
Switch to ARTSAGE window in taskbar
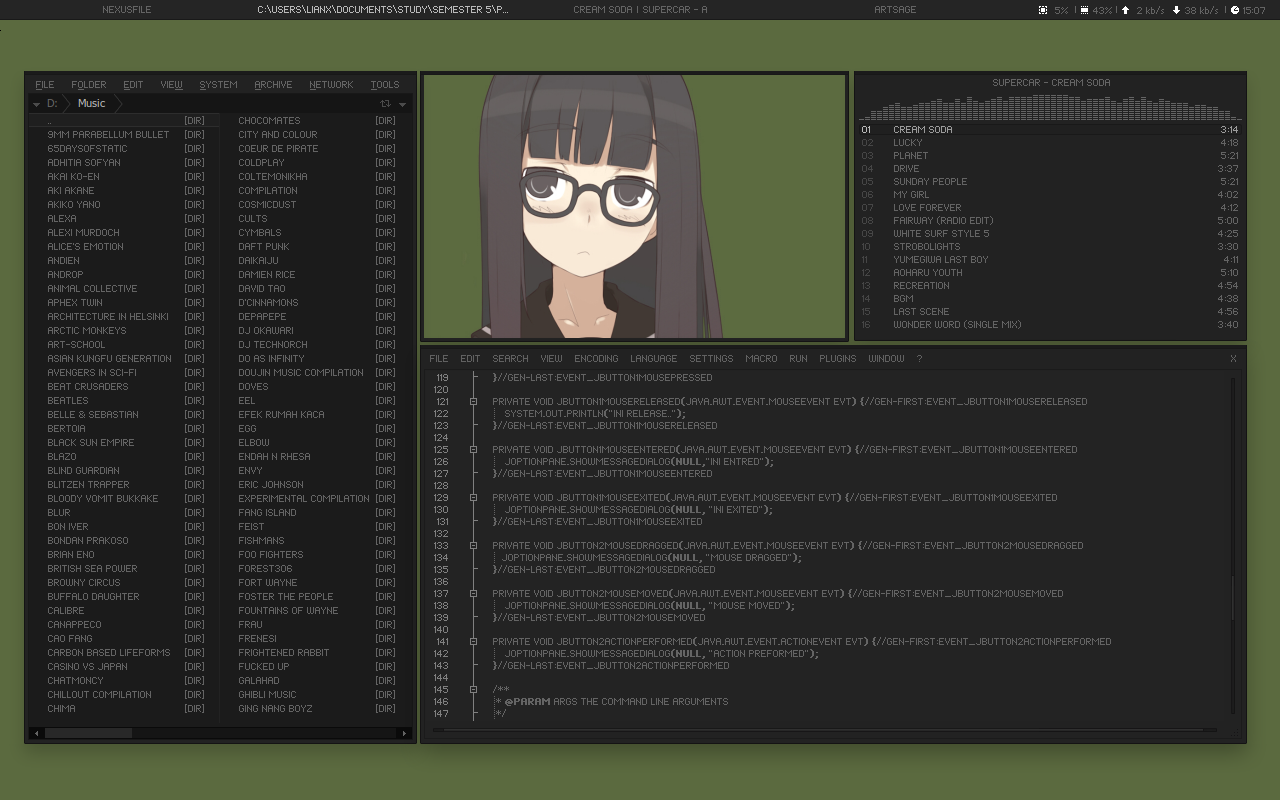tap(895, 10)
